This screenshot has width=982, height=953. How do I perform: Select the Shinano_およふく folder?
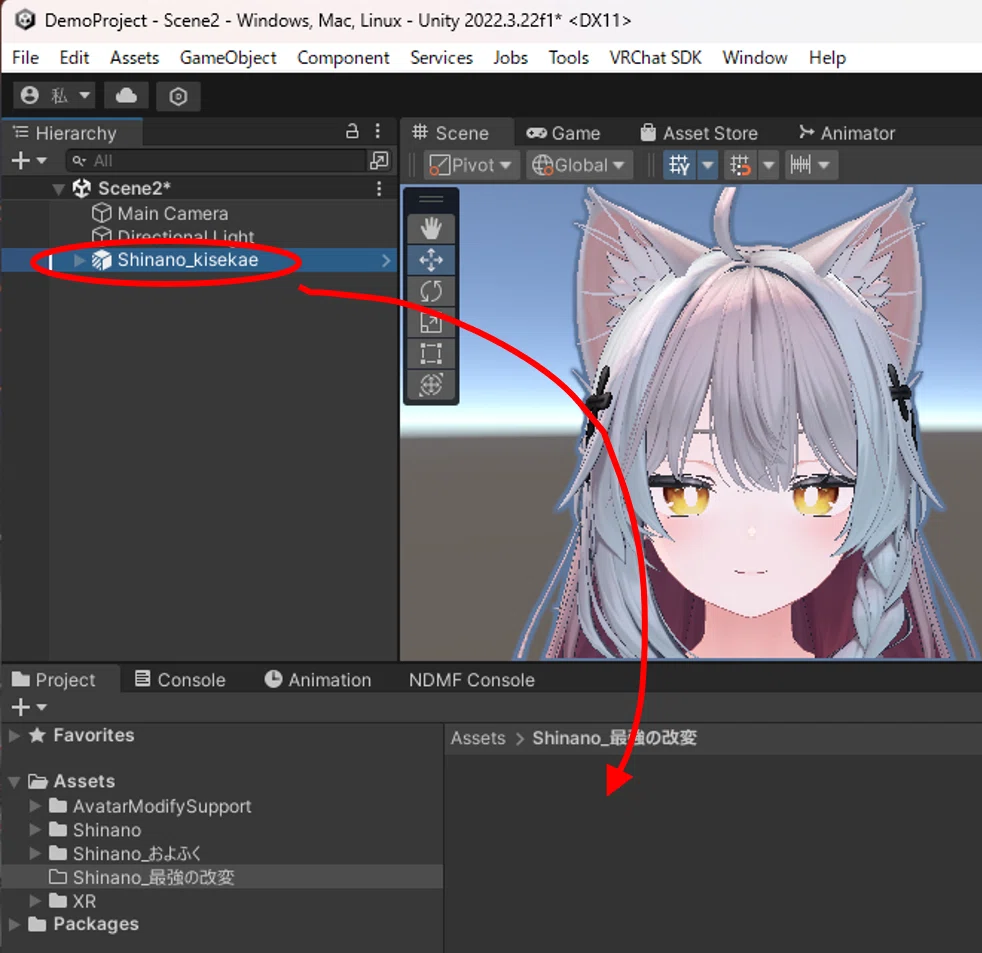(x=137, y=853)
